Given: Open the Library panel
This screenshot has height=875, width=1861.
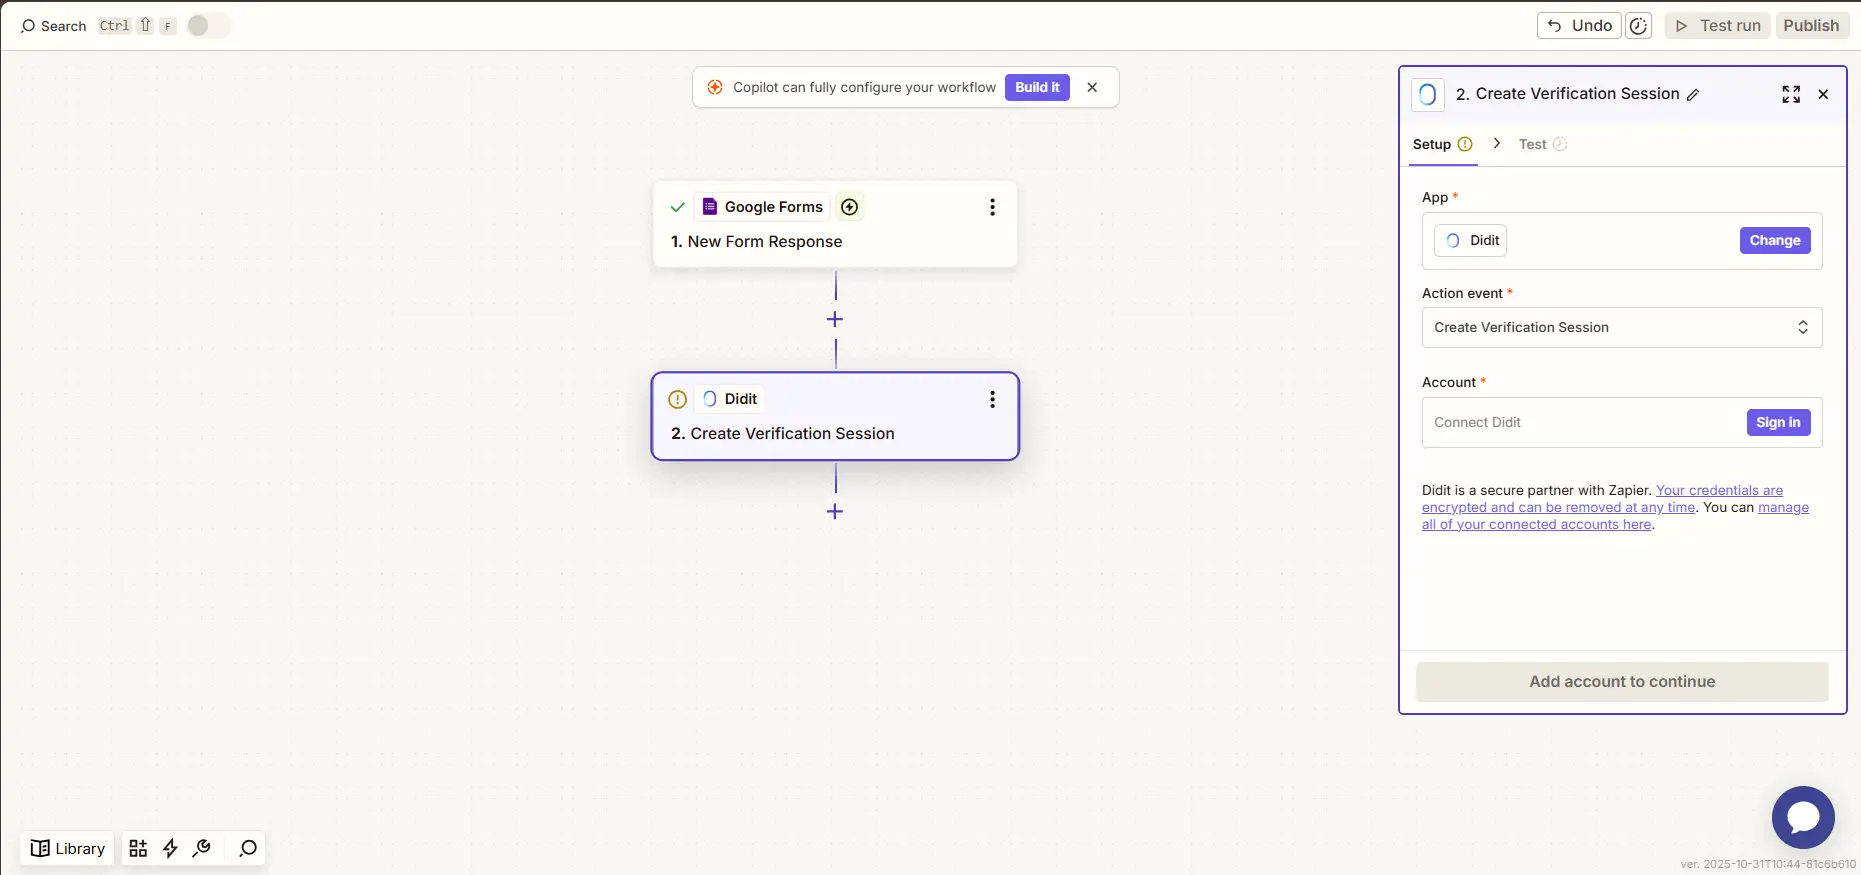Looking at the screenshot, I should [x=68, y=848].
